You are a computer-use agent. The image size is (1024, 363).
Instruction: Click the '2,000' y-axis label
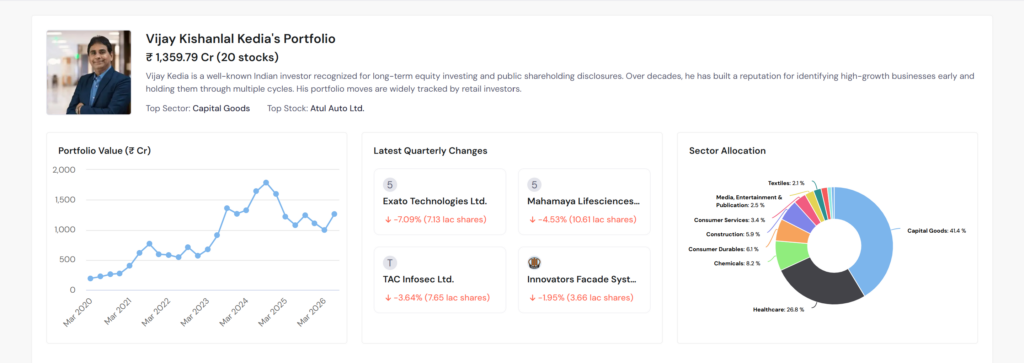click(x=63, y=170)
